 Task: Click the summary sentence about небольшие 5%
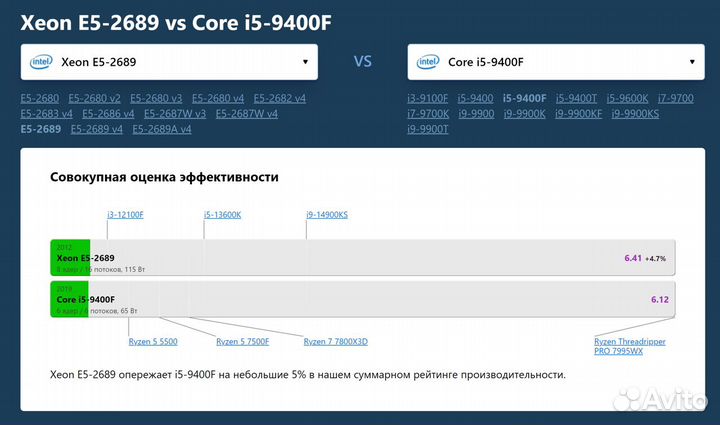(308, 375)
